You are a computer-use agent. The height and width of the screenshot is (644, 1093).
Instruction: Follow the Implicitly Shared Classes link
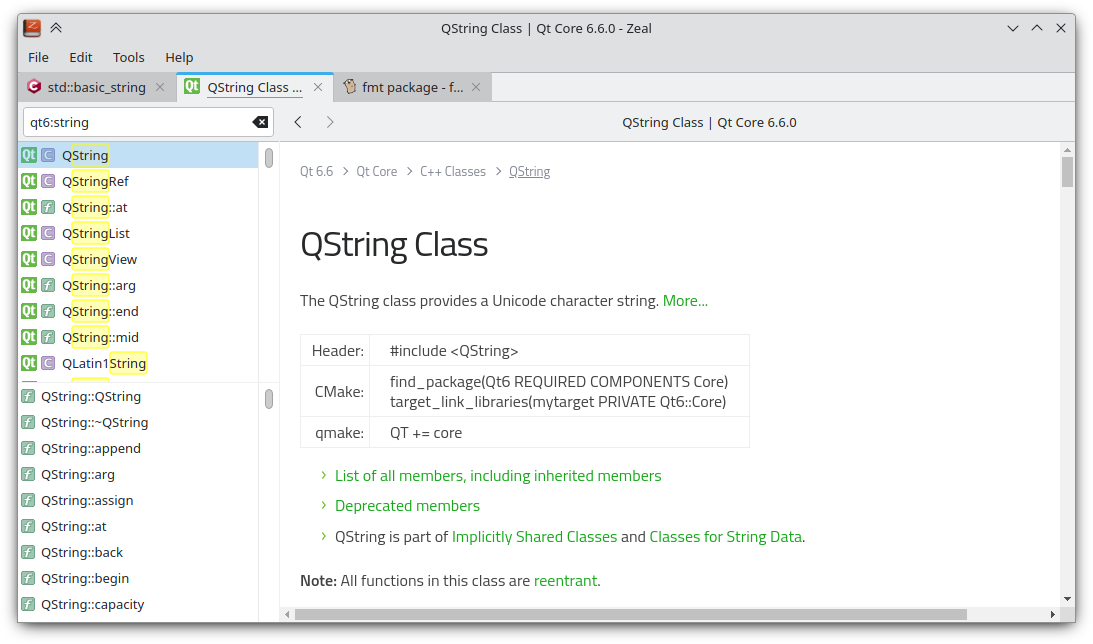point(534,537)
